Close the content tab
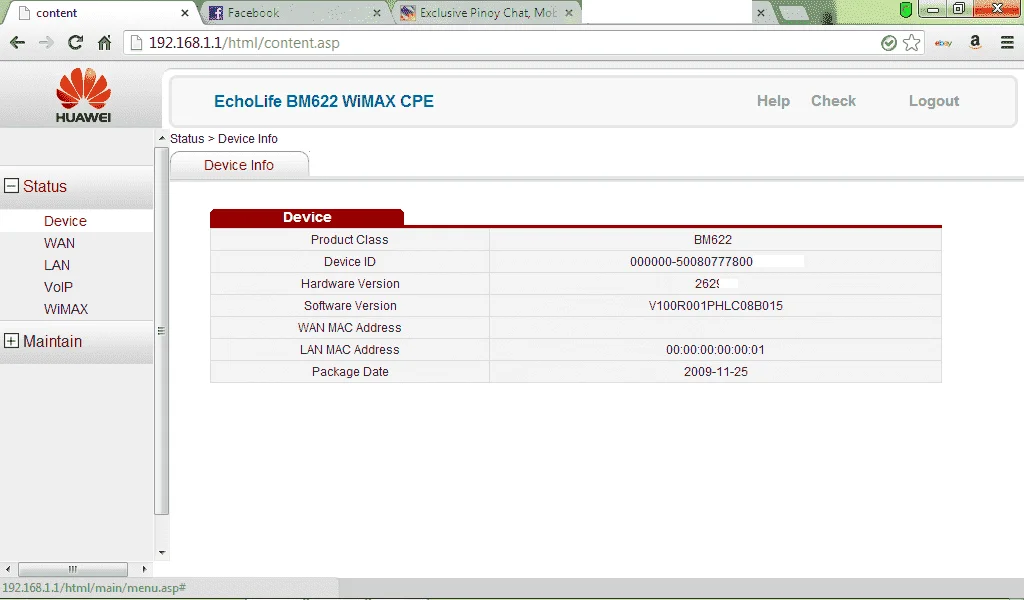 tap(185, 12)
